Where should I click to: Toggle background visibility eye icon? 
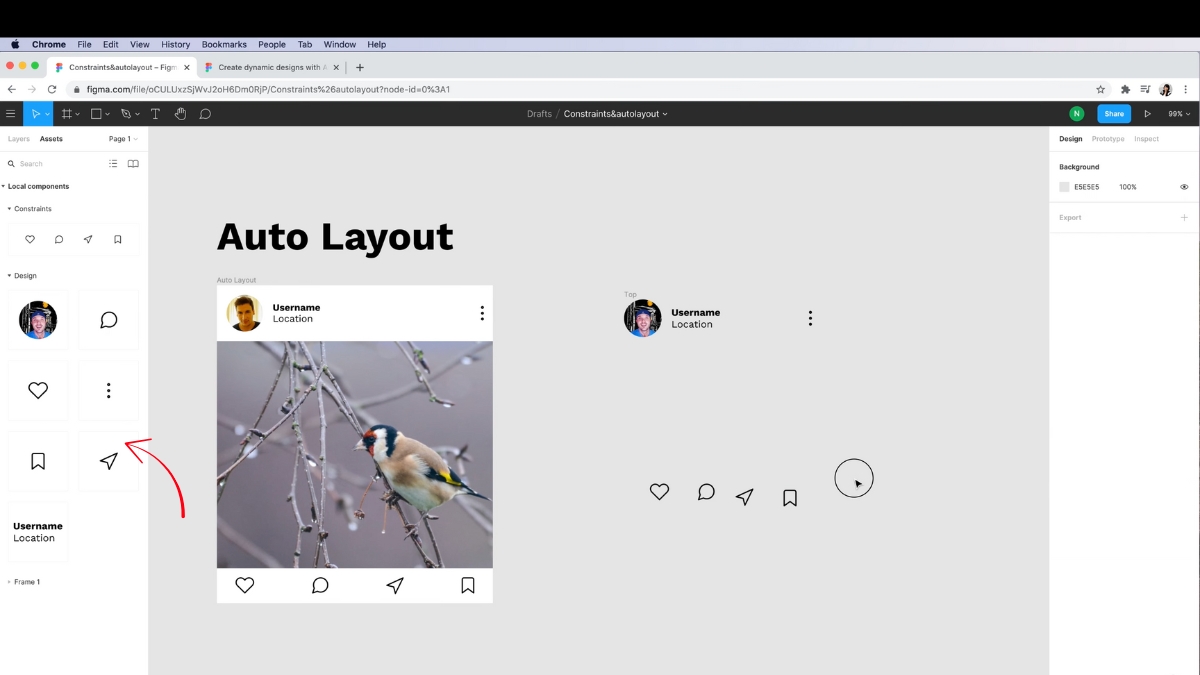1184,187
